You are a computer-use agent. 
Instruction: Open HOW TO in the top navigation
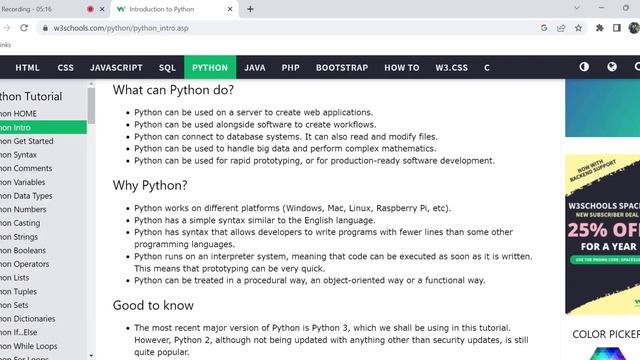point(402,68)
